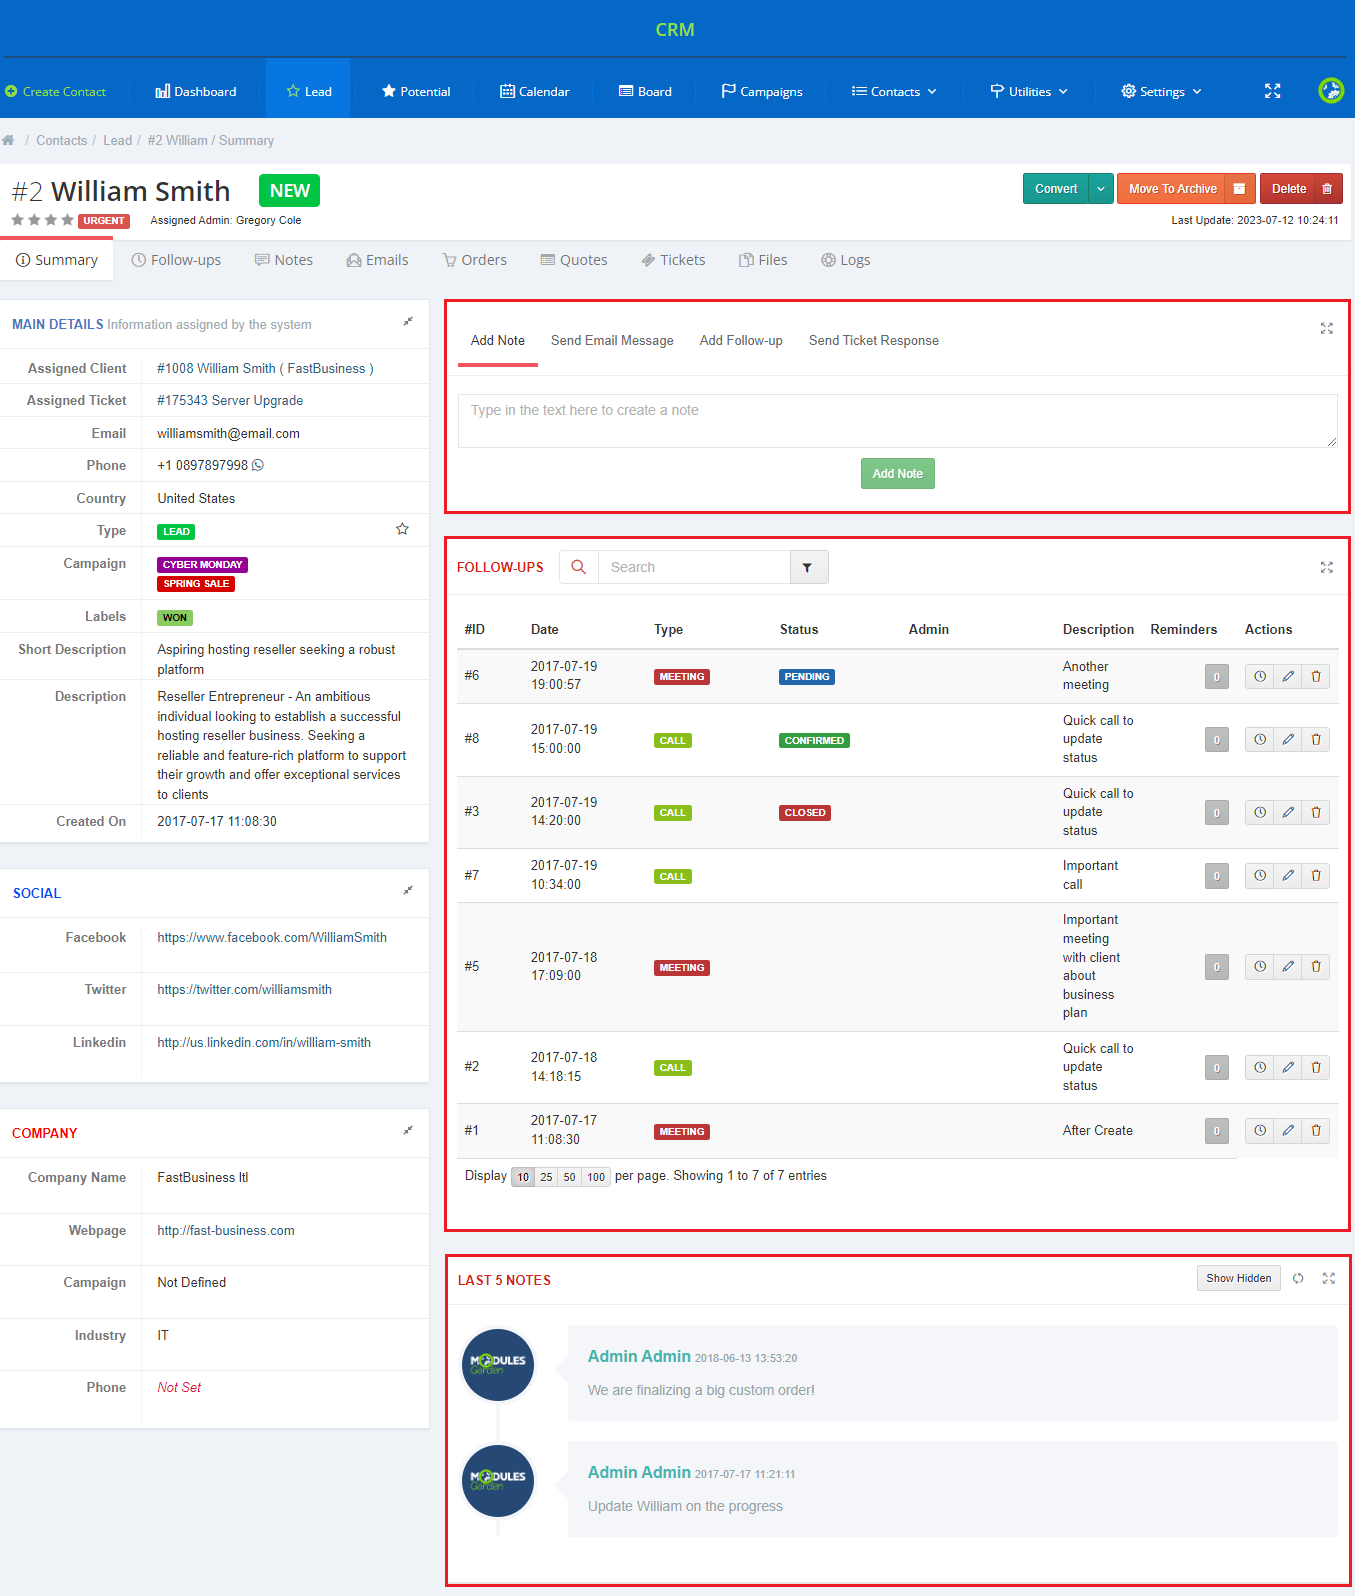The image size is (1355, 1596).
Task: Refresh the Last 5 Notes panel
Action: pyautogui.click(x=1298, y=1278)
